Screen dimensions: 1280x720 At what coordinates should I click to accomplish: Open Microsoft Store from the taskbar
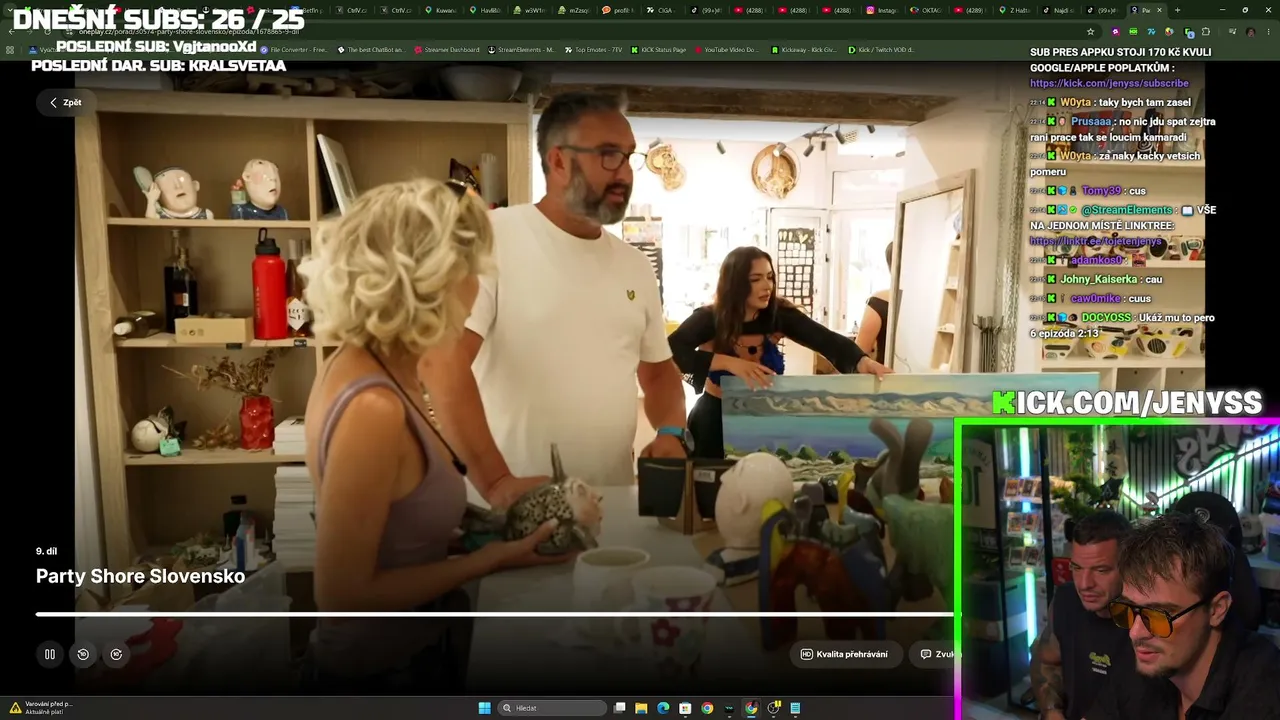(685, 708)
